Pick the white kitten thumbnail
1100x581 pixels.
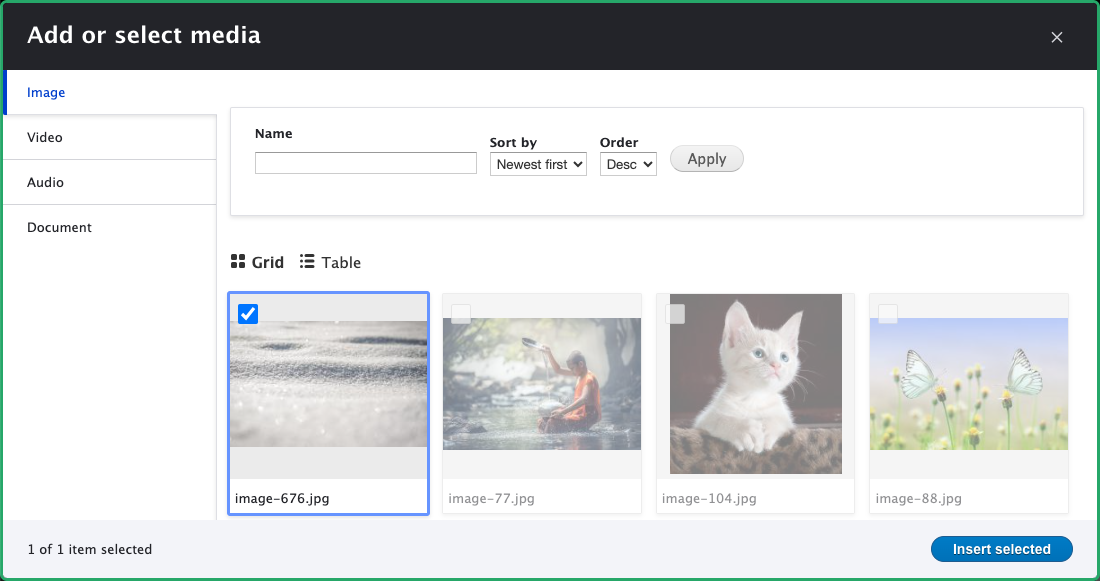(x=756, y=384)
